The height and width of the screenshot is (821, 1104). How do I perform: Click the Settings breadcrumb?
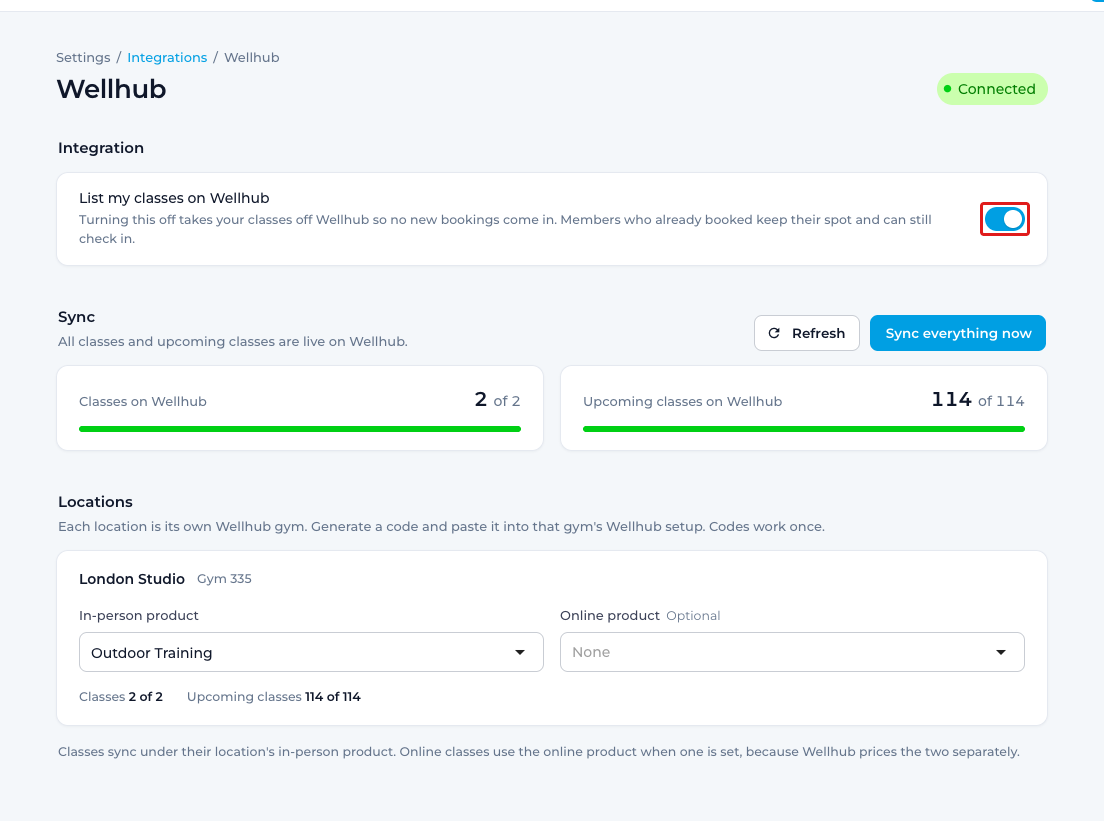pos(83,58)
